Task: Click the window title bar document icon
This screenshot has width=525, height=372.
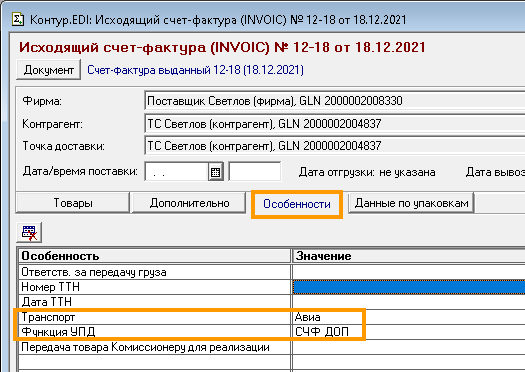Action: [x=18, y=19]
